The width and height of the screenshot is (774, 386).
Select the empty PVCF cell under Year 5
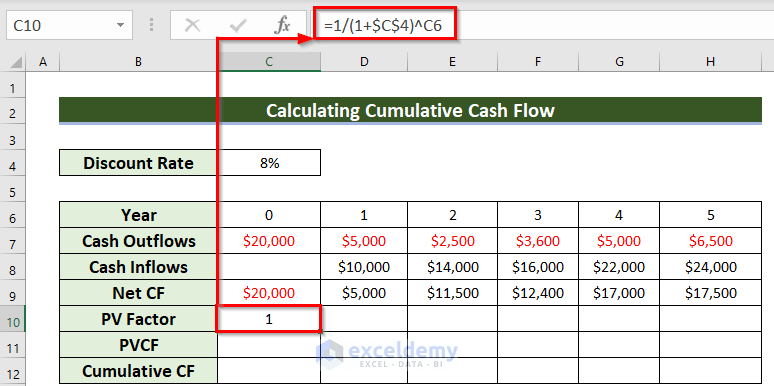tap(710, 345)
